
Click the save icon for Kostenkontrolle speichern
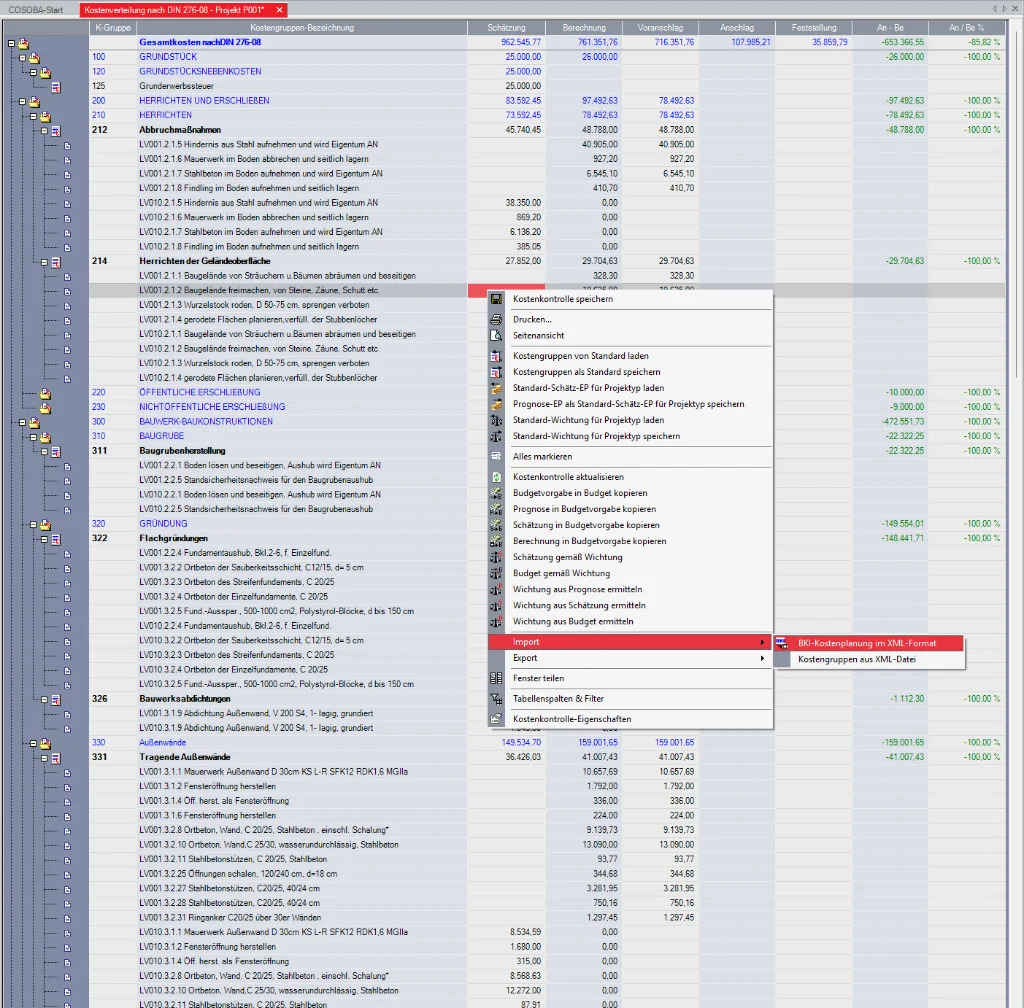496,299
